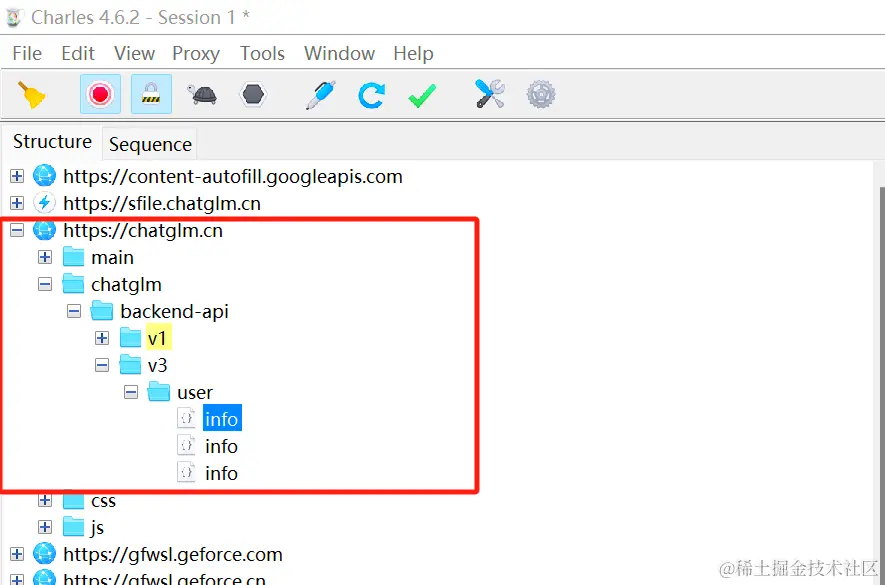The width and height of the screenshot is (885, 585).
Task: Select https://chatglm.cn host entry
Action: [143, 230]
